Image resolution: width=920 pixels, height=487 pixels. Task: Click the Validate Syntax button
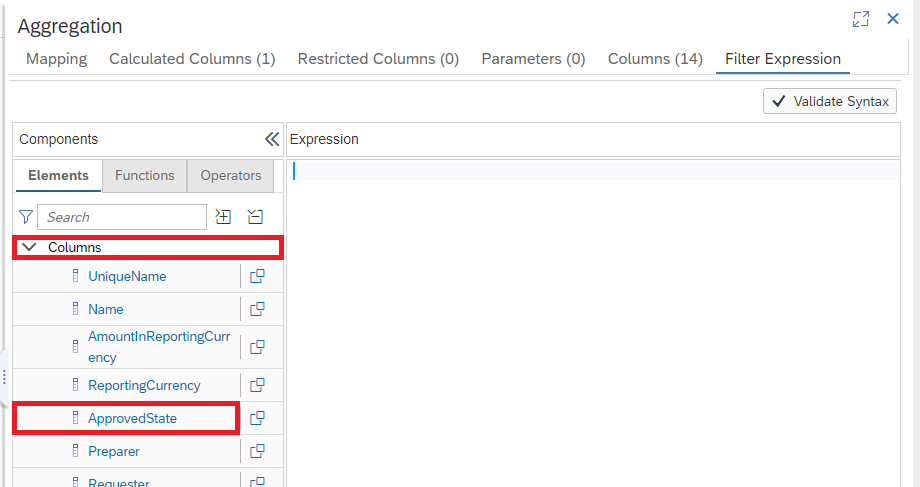coord(830,101)
